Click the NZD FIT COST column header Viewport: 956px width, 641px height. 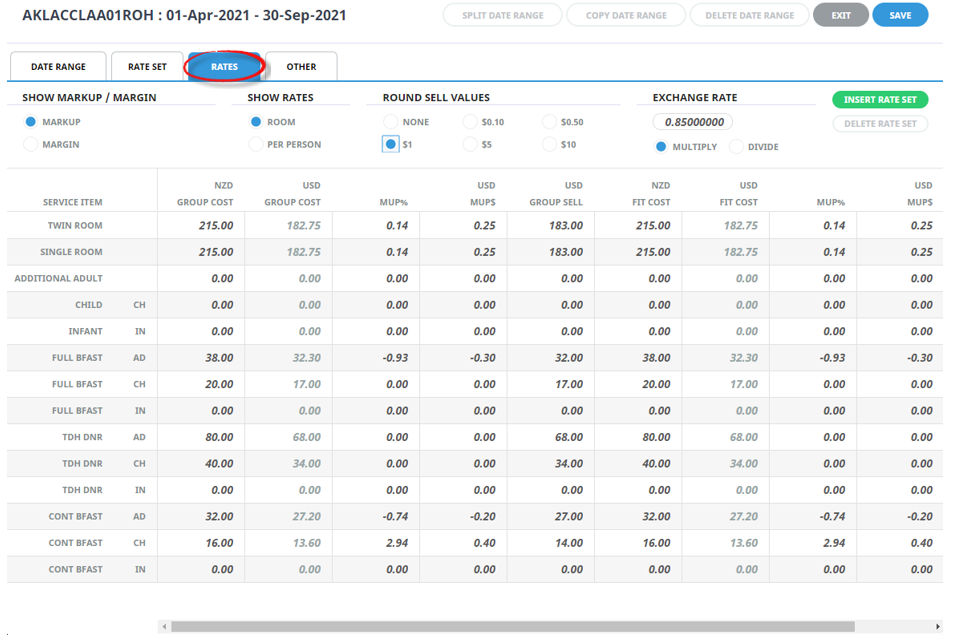pos(651,194)
